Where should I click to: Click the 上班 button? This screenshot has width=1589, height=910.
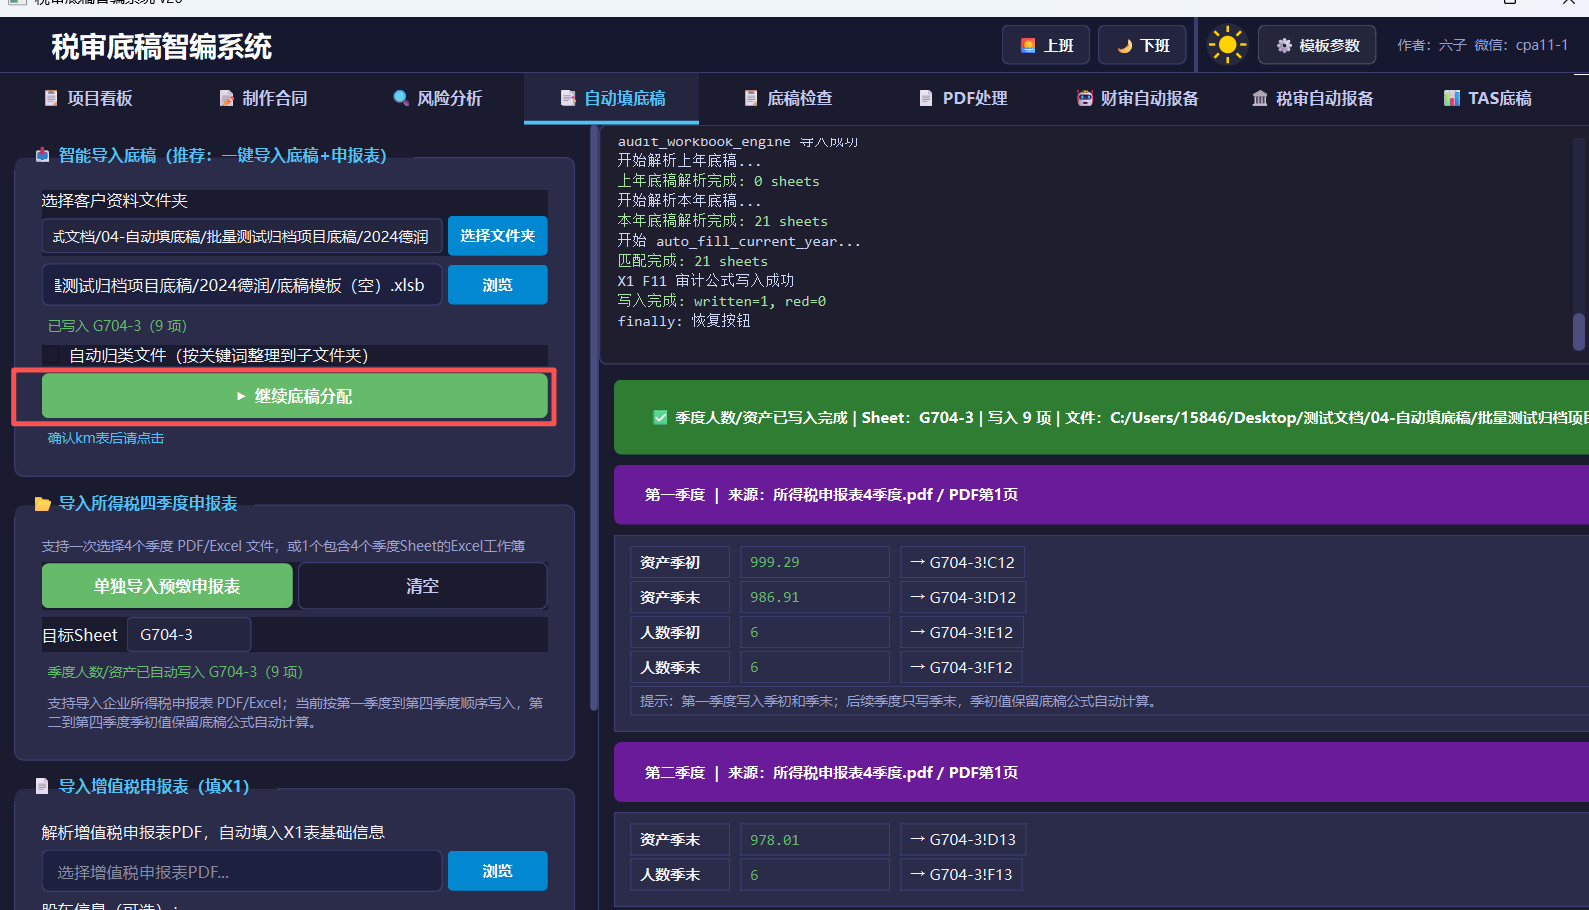tap(1046, 45)
